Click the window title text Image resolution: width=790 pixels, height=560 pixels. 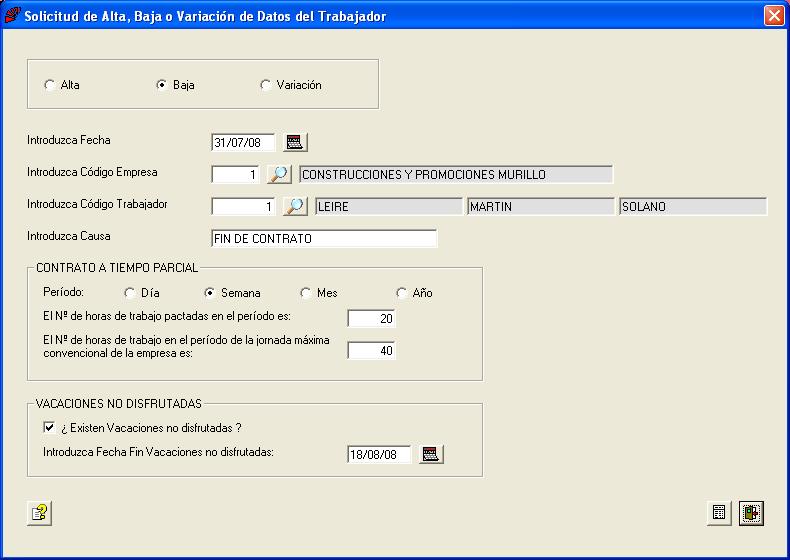coord(205,16)
